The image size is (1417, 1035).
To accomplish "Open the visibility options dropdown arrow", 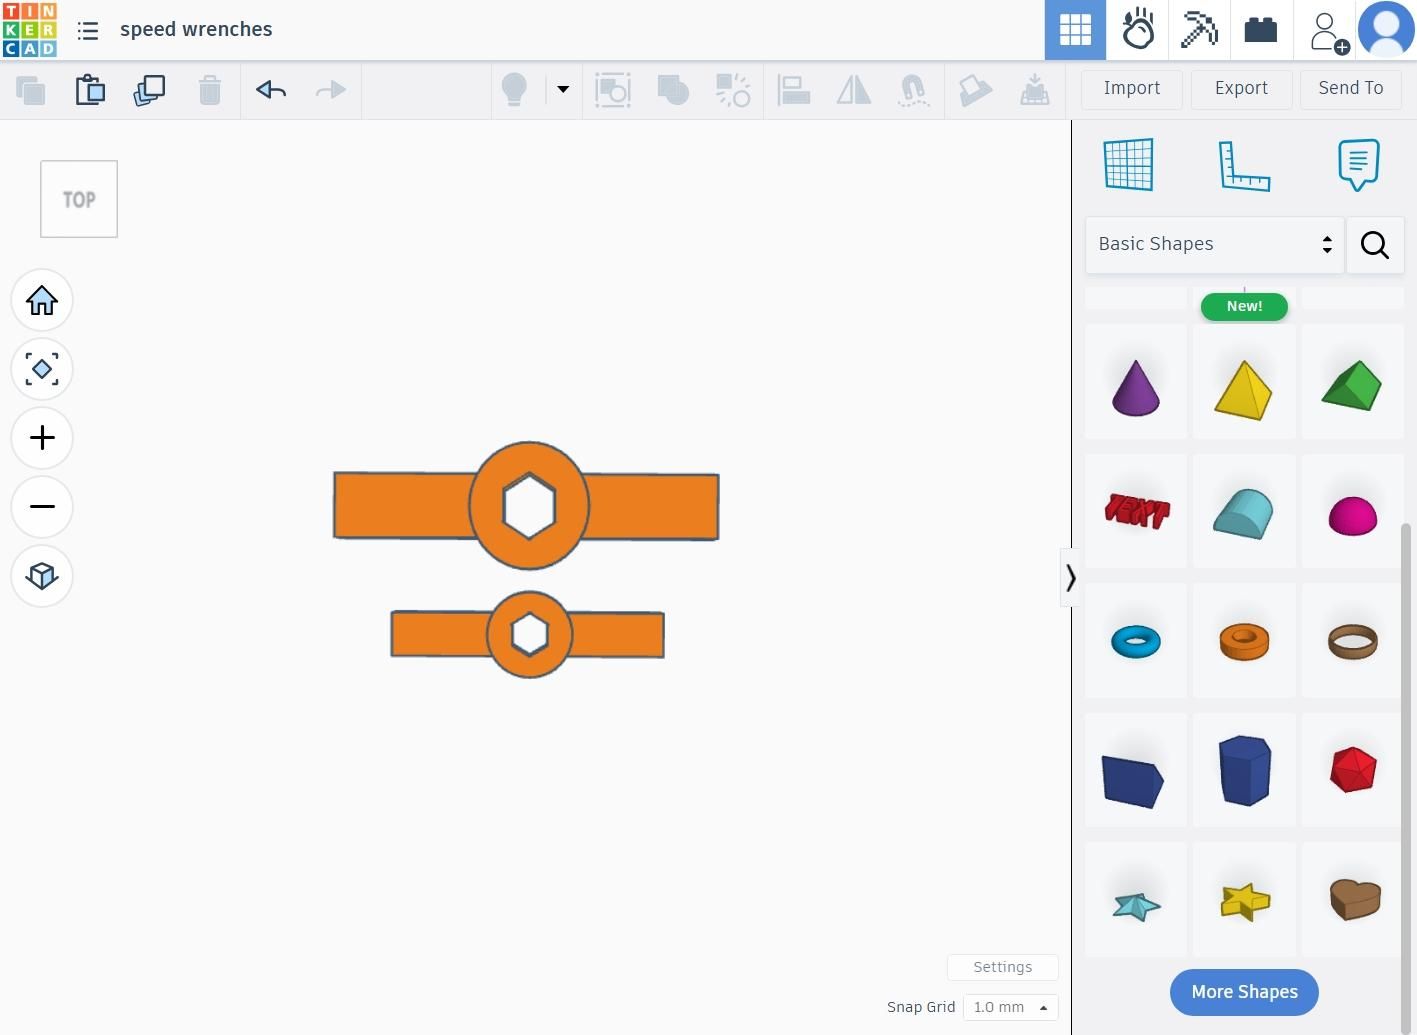I will tap(563, 90).
